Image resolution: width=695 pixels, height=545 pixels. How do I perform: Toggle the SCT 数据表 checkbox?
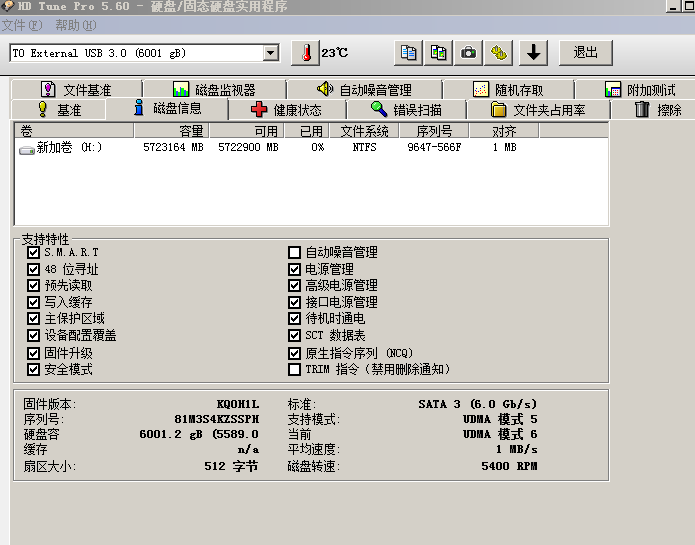click(294, 335)
